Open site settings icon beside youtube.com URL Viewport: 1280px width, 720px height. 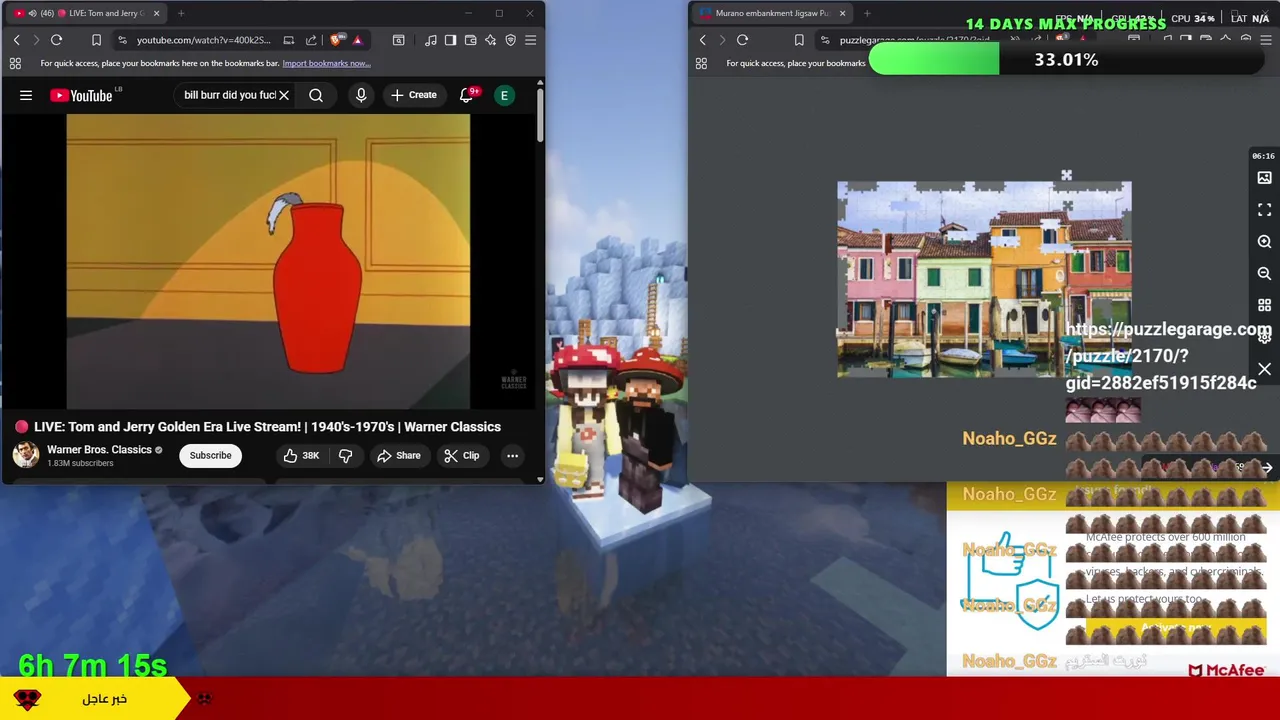122,40
